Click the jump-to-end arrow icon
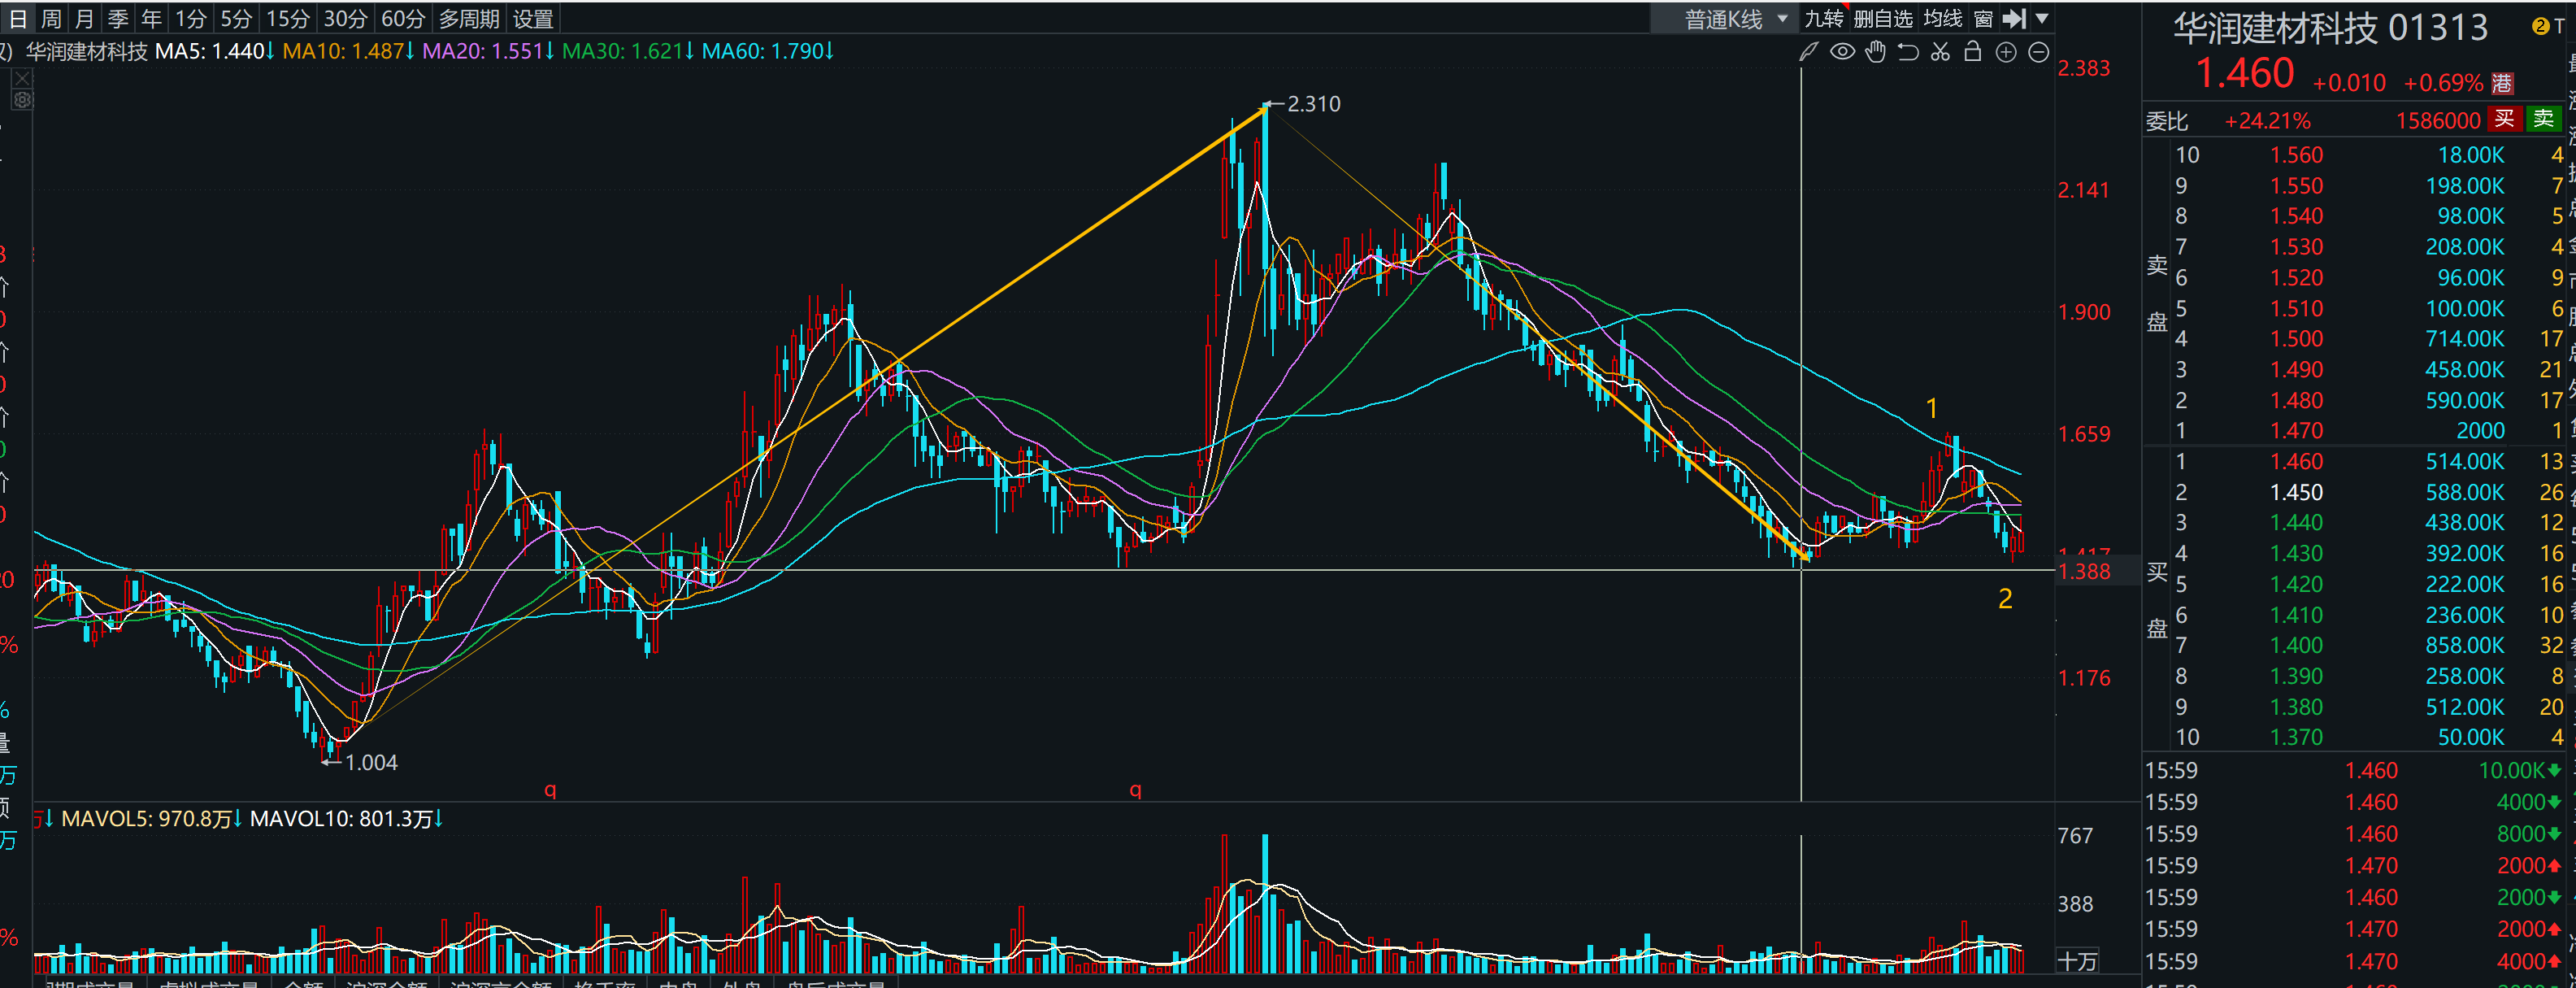Viewport: 2576px width, 988px height. 2014,19
